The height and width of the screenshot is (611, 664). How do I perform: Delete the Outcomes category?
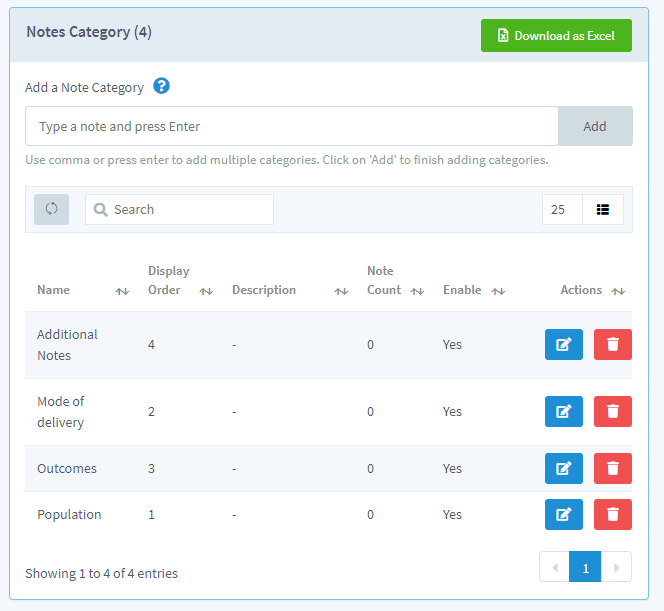(x=613, y=468)
